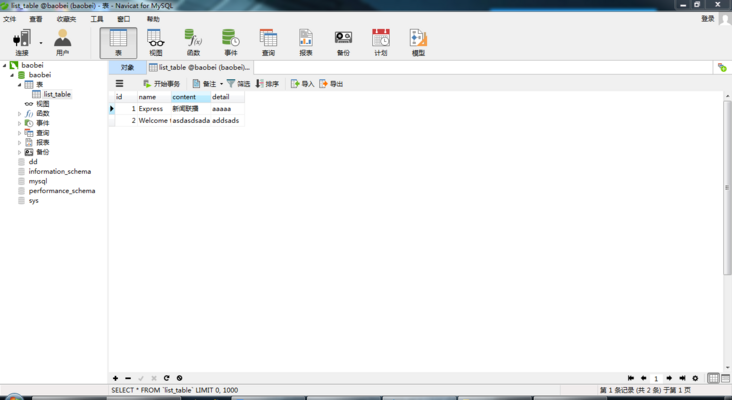Delete record with the minus icon
This screenshot has width=732, height=400.
[x=128, y=378]
